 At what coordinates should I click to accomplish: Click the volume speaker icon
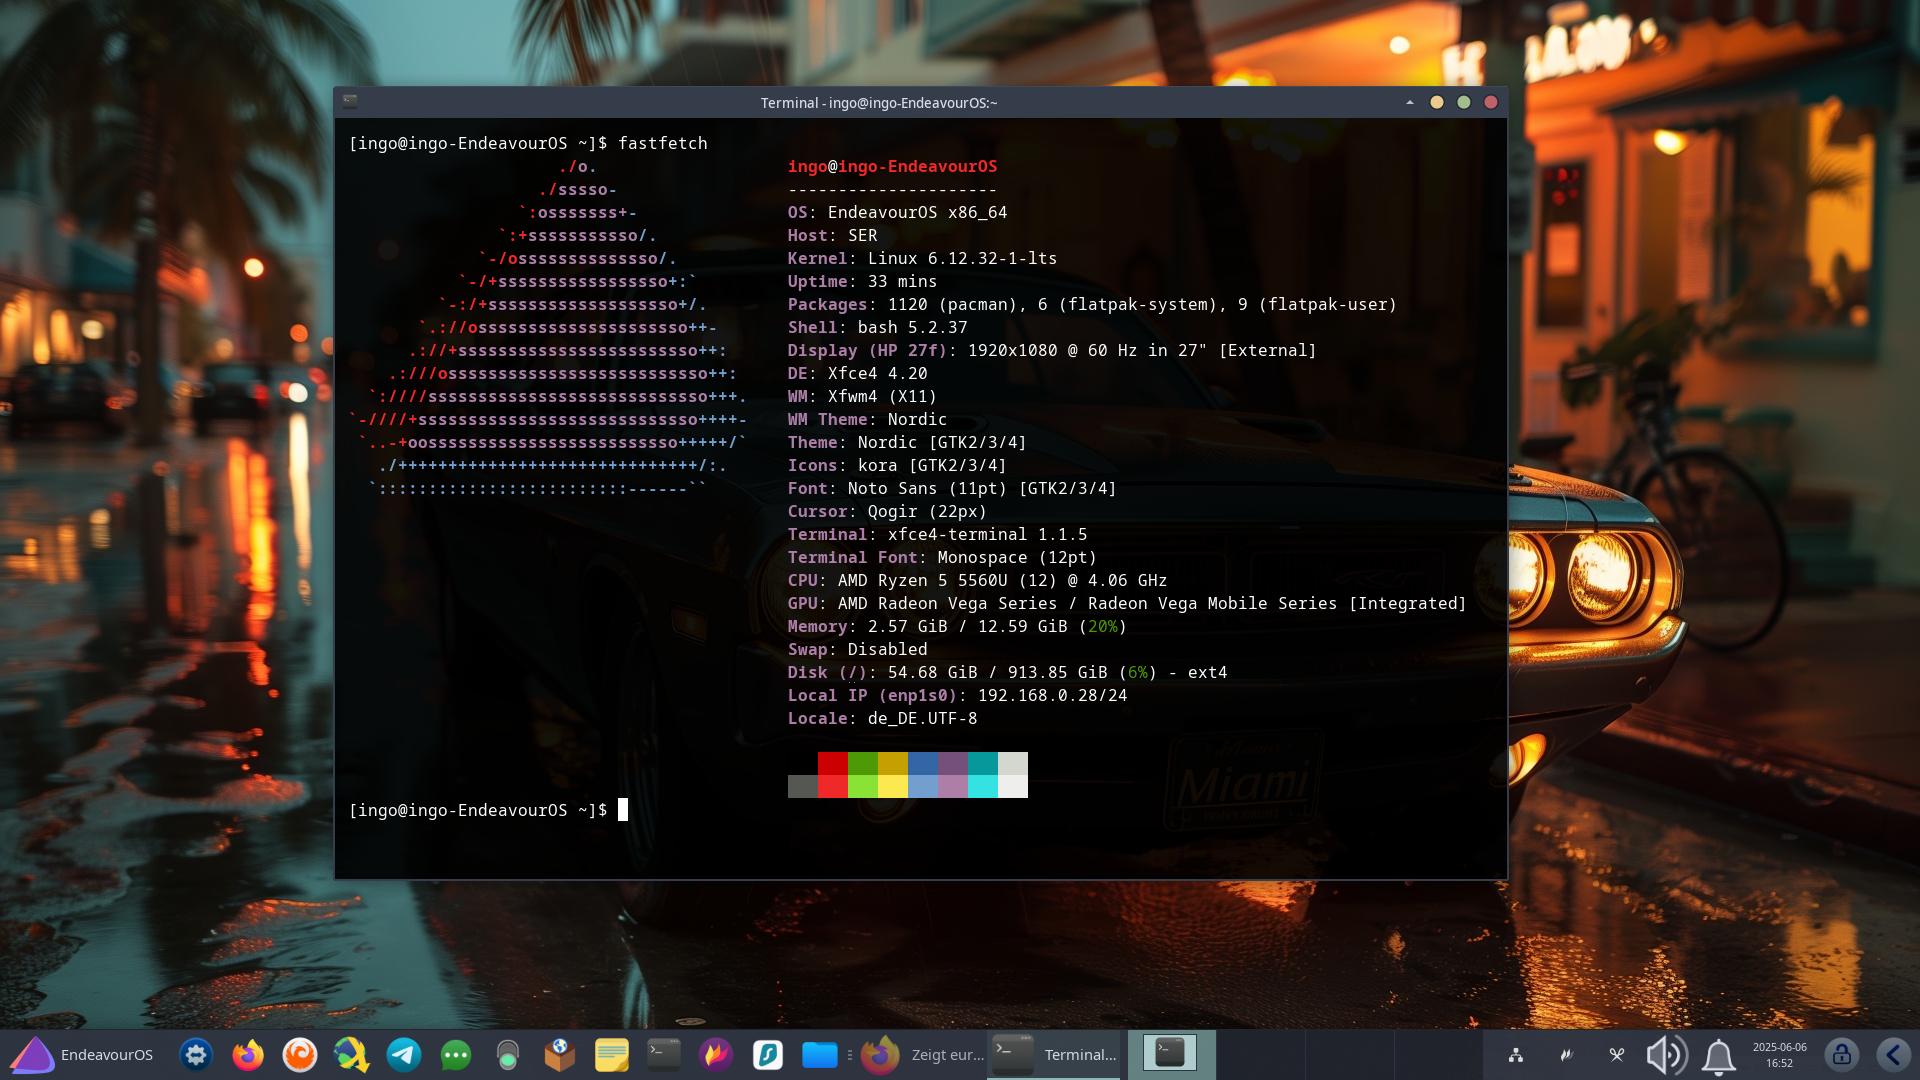(x=1666, y=1055)
